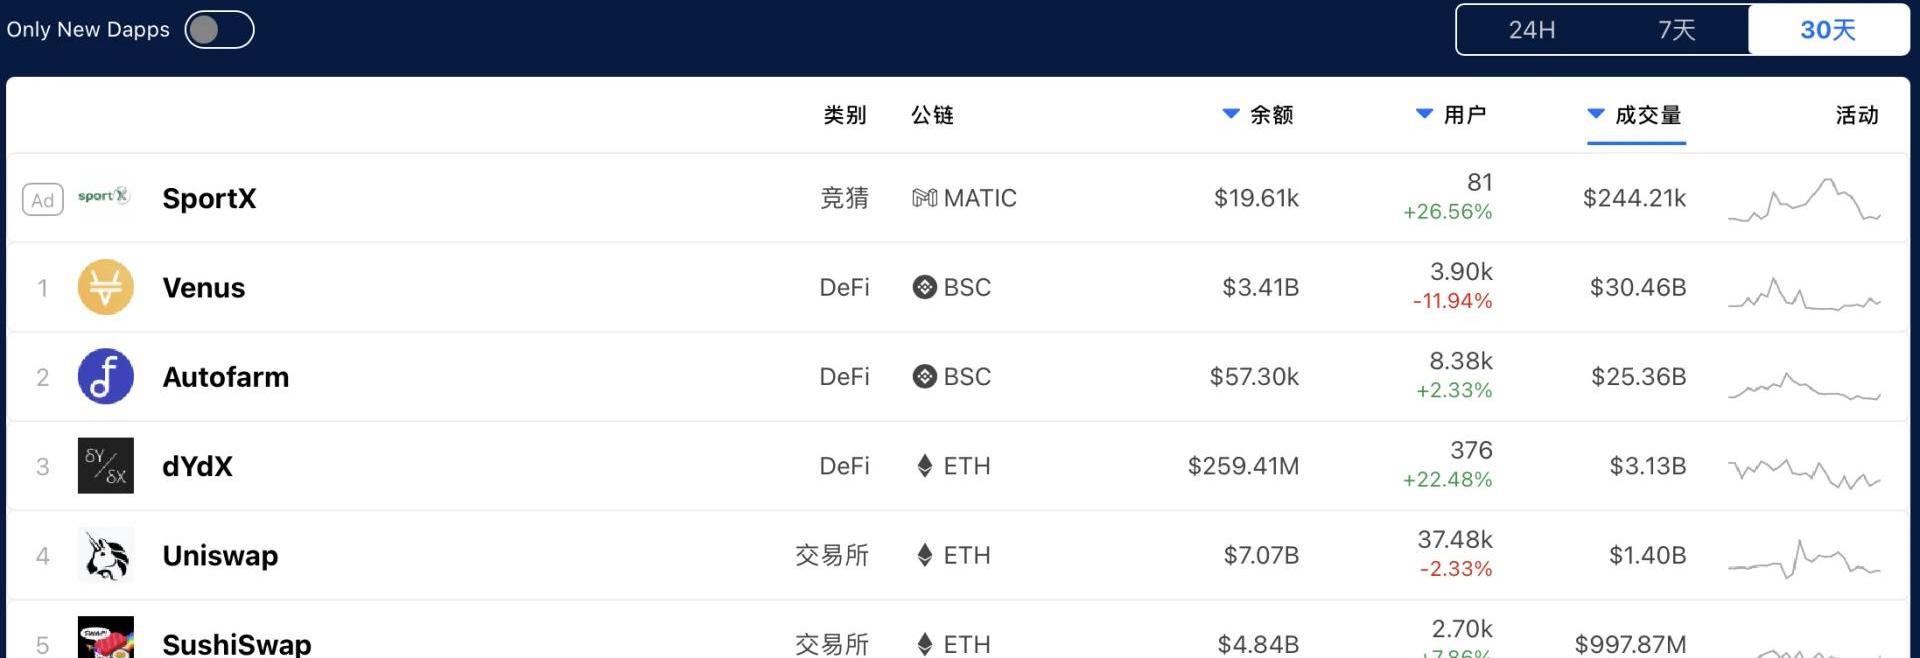Click the MATIC chain icon in SportX row

pyautogui.click(x=925, y=198)
